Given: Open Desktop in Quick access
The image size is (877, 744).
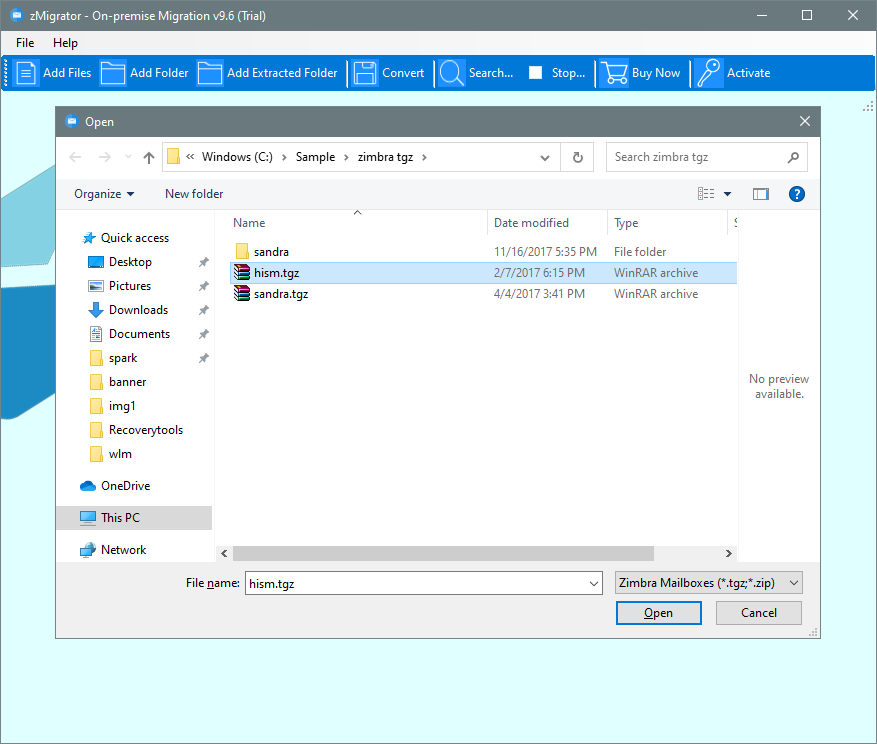Looking at the screenshot, I should click(130, 262).
